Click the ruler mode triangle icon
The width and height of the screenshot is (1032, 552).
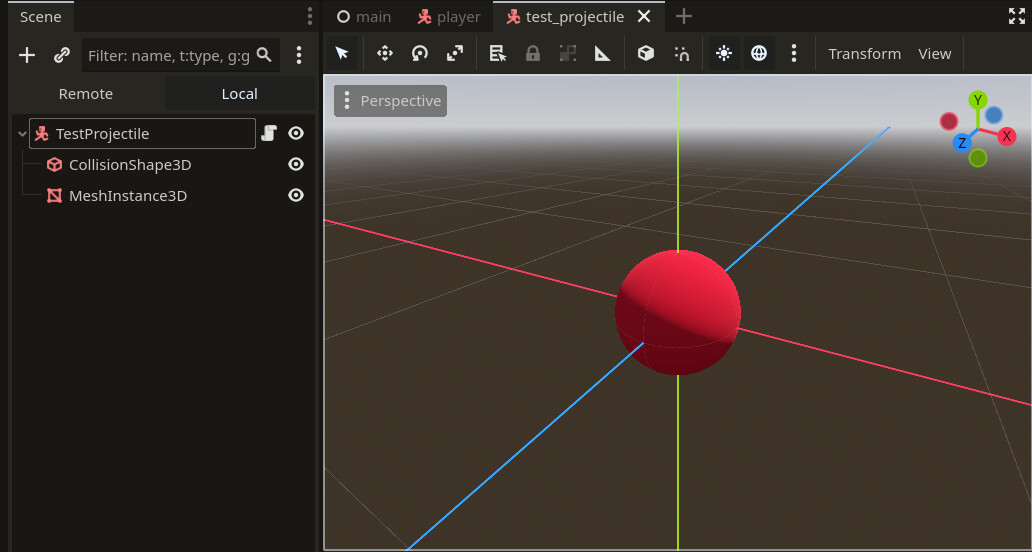pyautogui.click(x=602, y=54)
